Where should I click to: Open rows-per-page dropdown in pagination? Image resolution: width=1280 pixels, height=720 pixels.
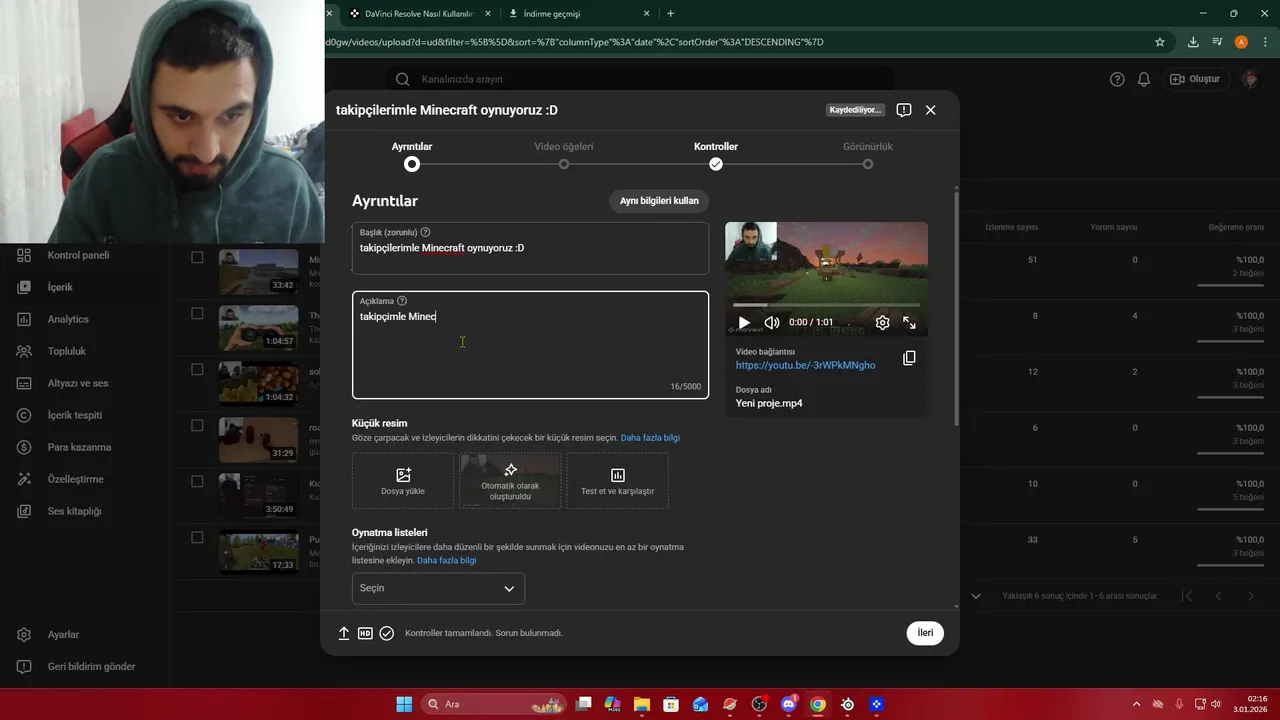click(x=976, y=596)
